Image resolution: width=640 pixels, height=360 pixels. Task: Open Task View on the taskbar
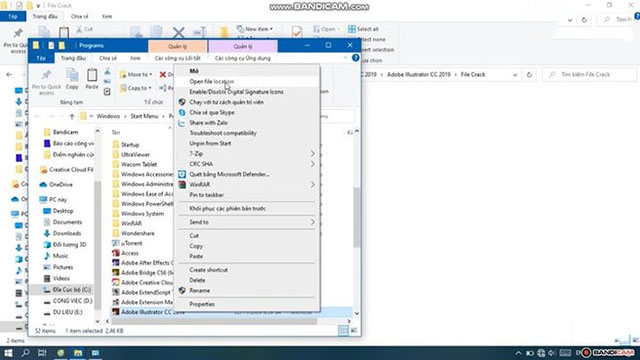[42, 353]
